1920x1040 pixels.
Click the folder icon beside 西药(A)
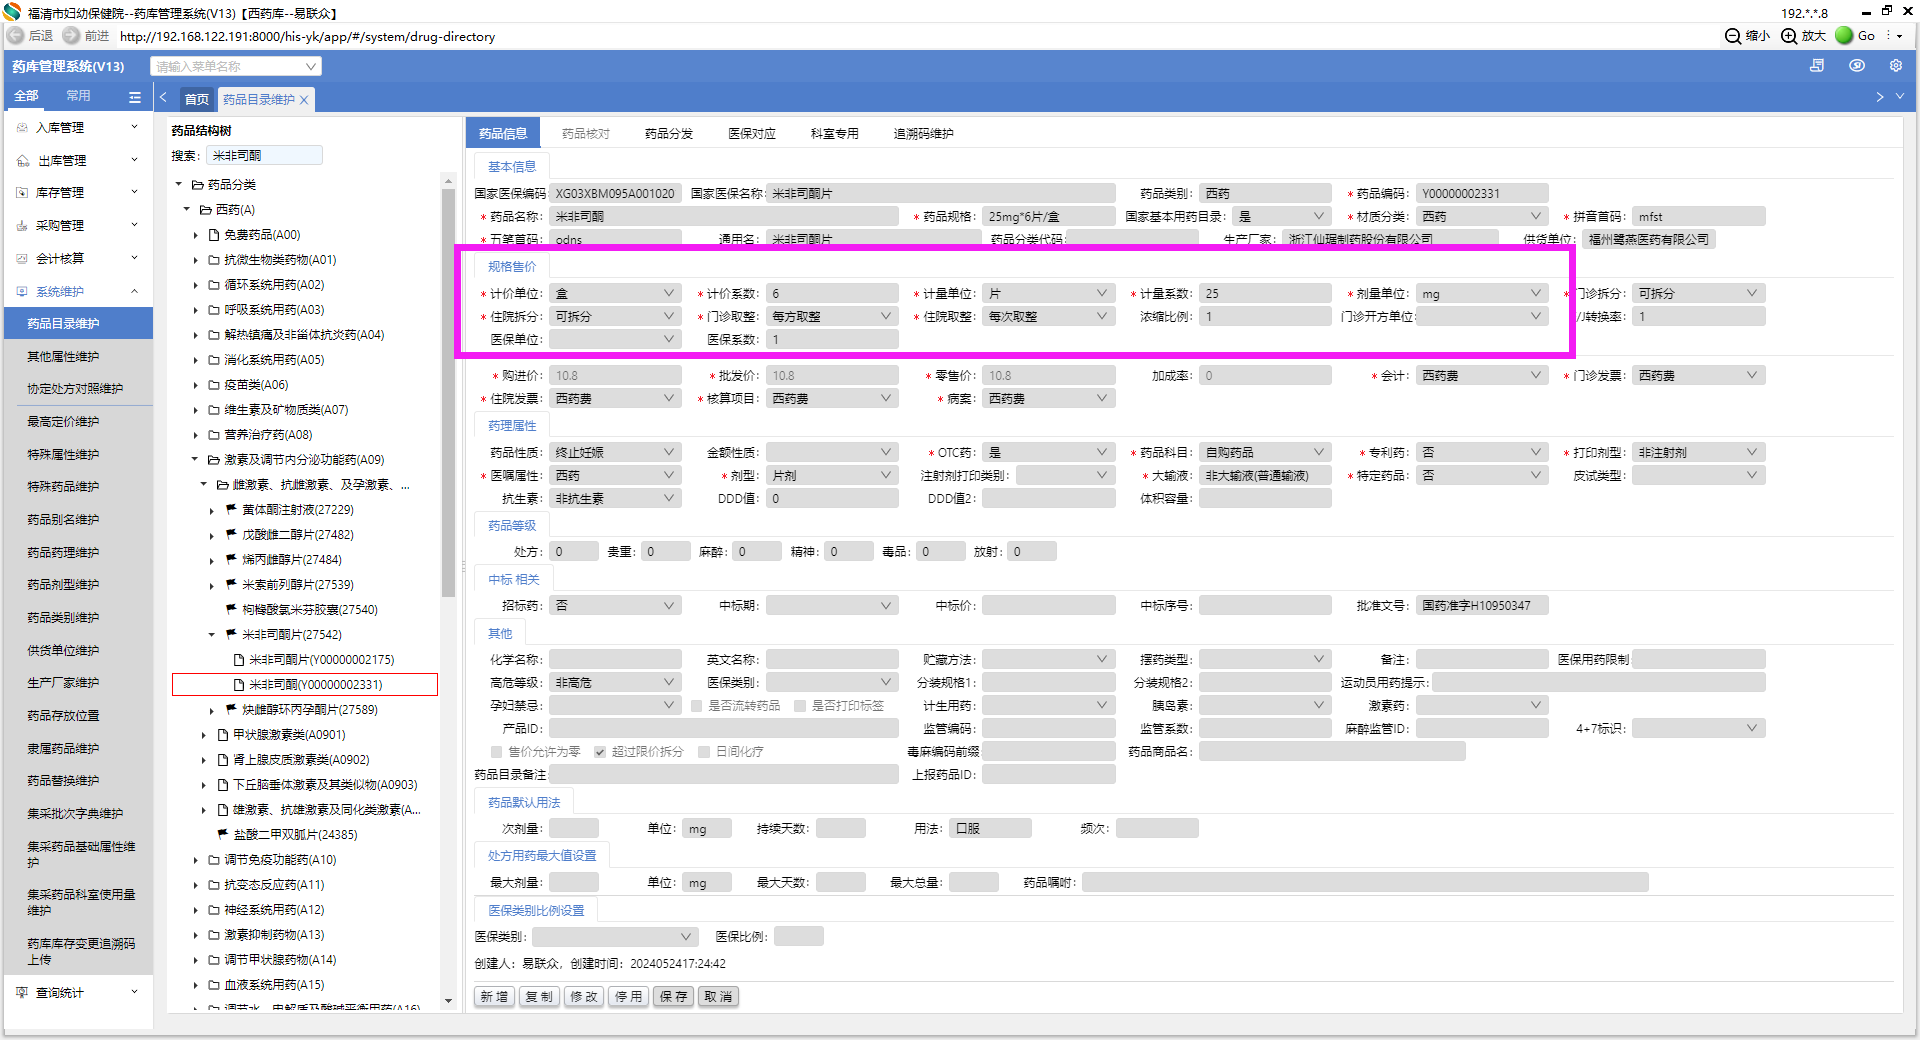tap(205, 210)
